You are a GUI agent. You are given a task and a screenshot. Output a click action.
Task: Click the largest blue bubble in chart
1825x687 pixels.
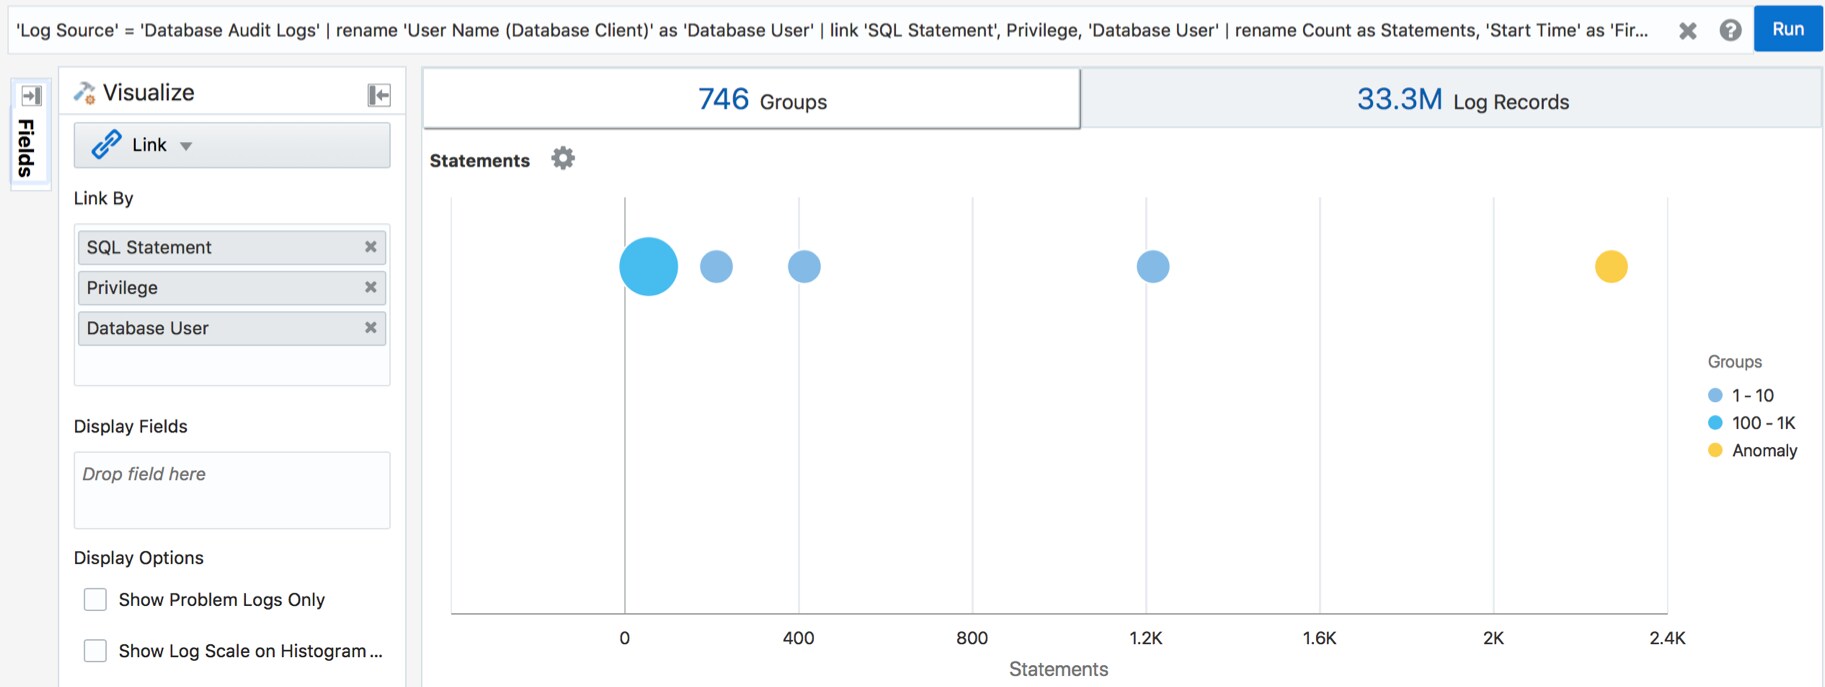pos(649,267)
